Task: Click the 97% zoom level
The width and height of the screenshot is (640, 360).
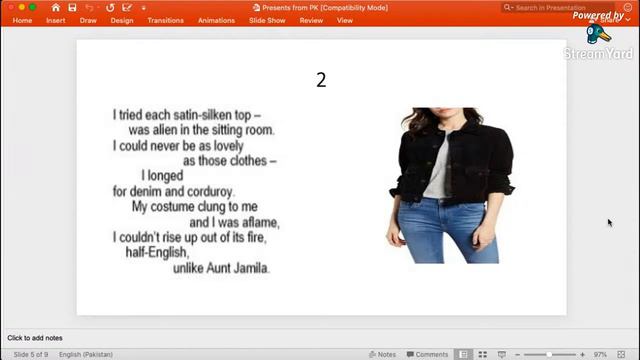Action: pos(600,354)
